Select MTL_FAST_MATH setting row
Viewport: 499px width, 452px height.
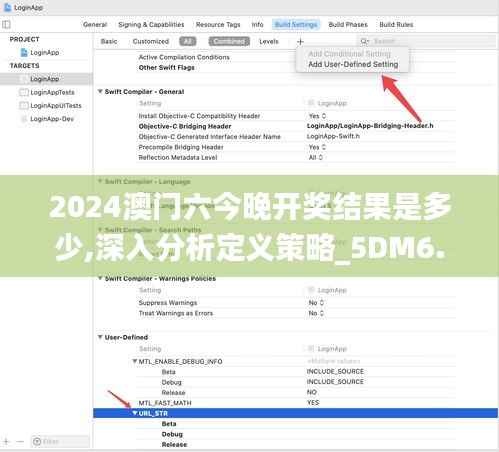click(165, 403)
